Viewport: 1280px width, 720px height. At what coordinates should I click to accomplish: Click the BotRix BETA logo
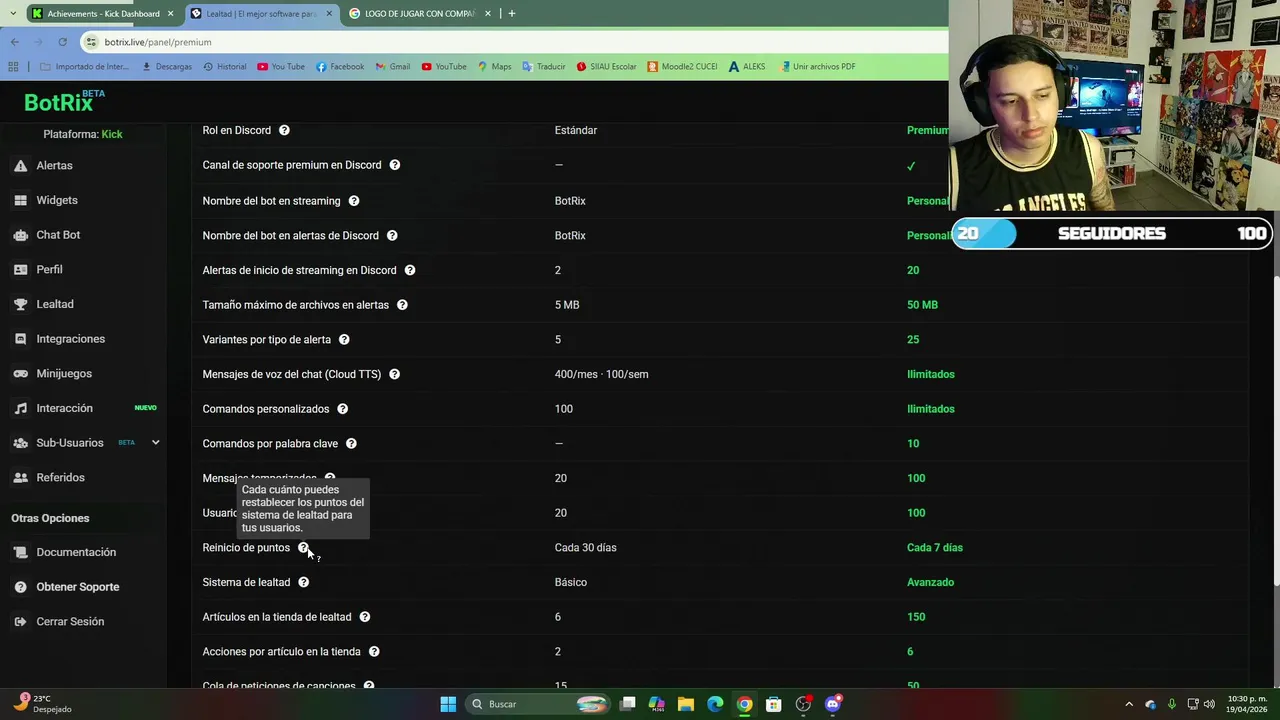point(64,102)
